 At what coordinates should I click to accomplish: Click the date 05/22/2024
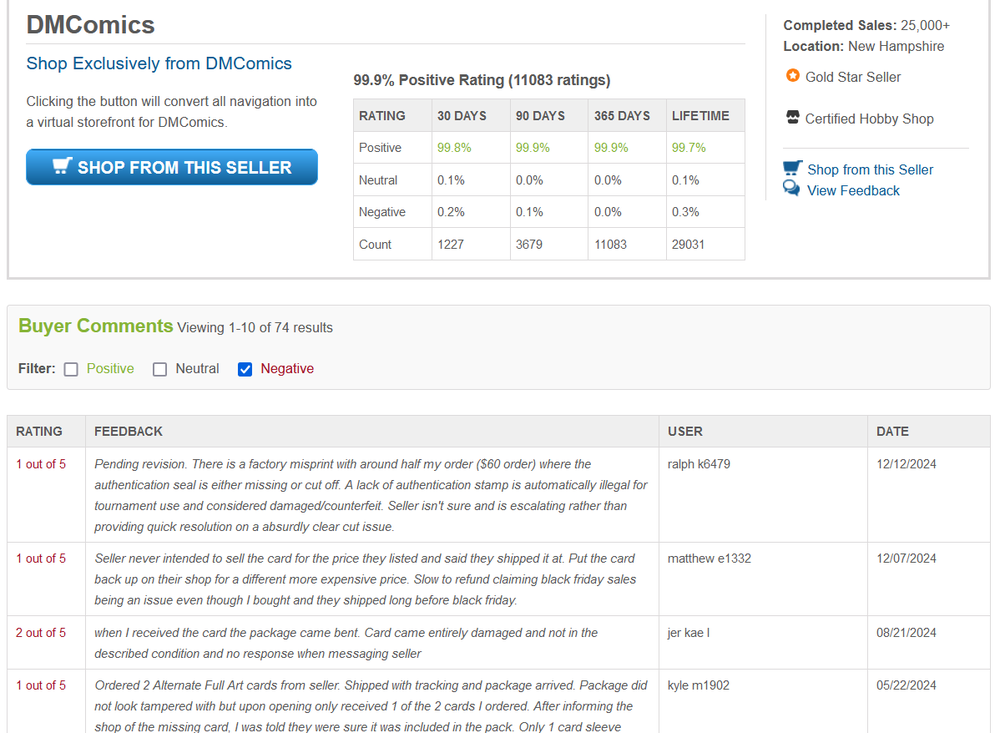coord(906,686)
